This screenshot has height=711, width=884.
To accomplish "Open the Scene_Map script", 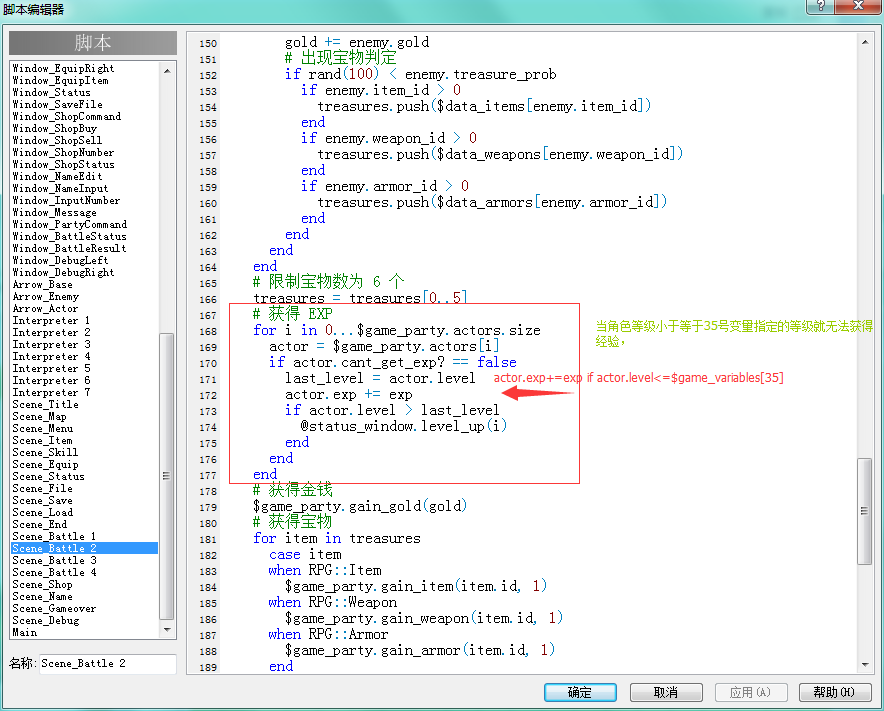I will 39,417.
